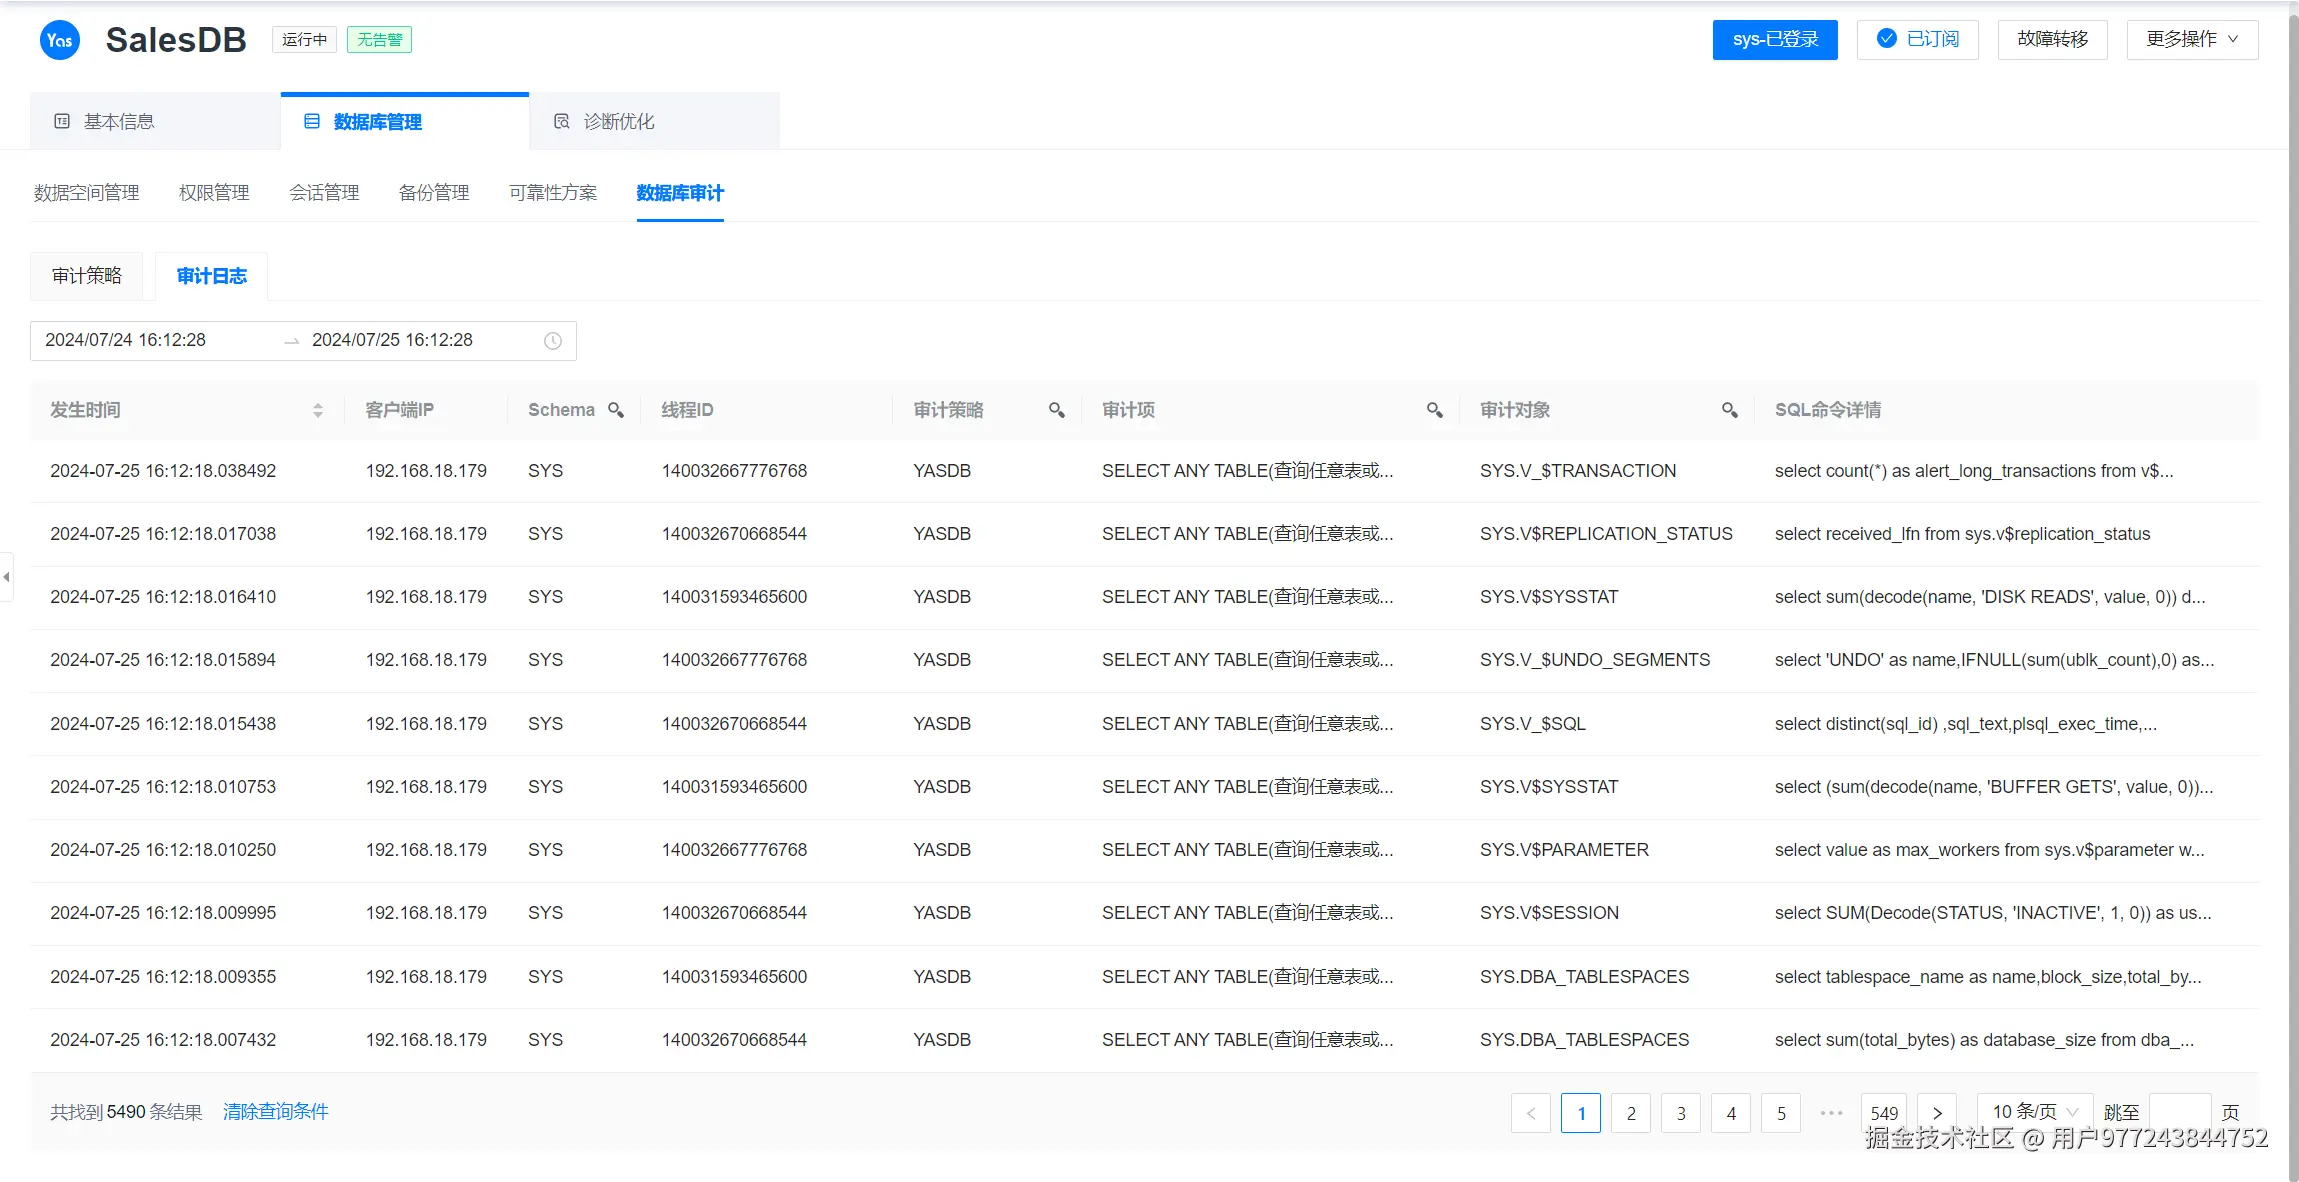Click the 清除查询条件 link
Viewport: 2299px width, 1182px height.
point(275,1112)
